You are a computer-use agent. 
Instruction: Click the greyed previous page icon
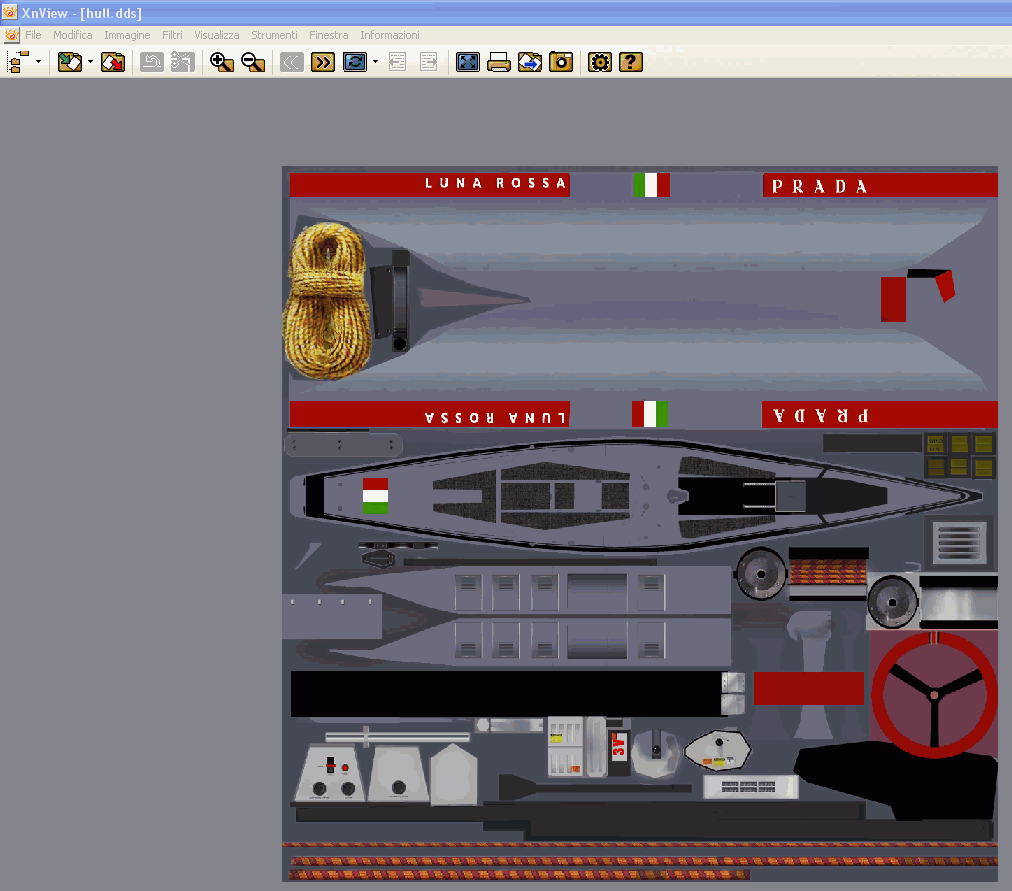coord(398,62)
